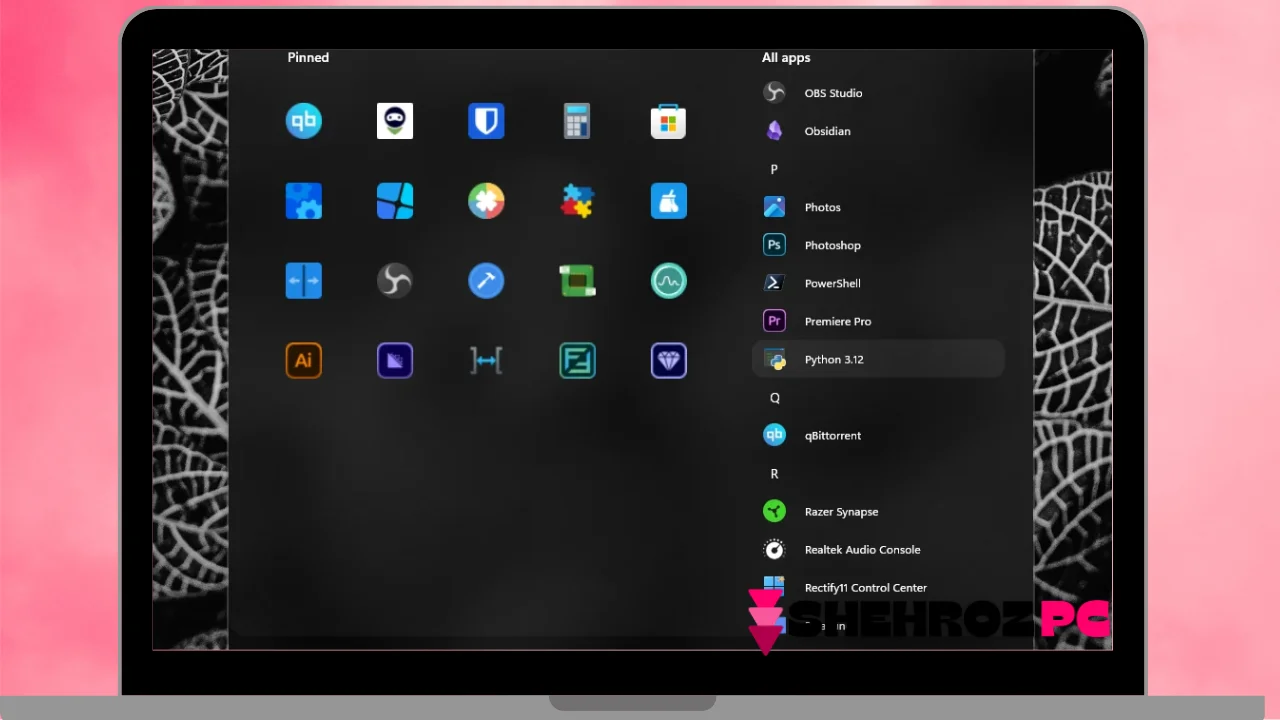The image size is (1280, 720).
Task: Select the highlighted Python 3.12 entry
Action: (x=878, y=359)
